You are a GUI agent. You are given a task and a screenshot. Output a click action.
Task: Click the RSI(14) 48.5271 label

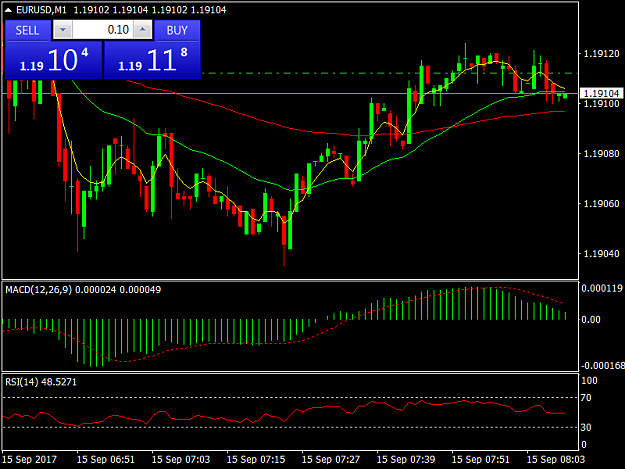tap(41, 382)
